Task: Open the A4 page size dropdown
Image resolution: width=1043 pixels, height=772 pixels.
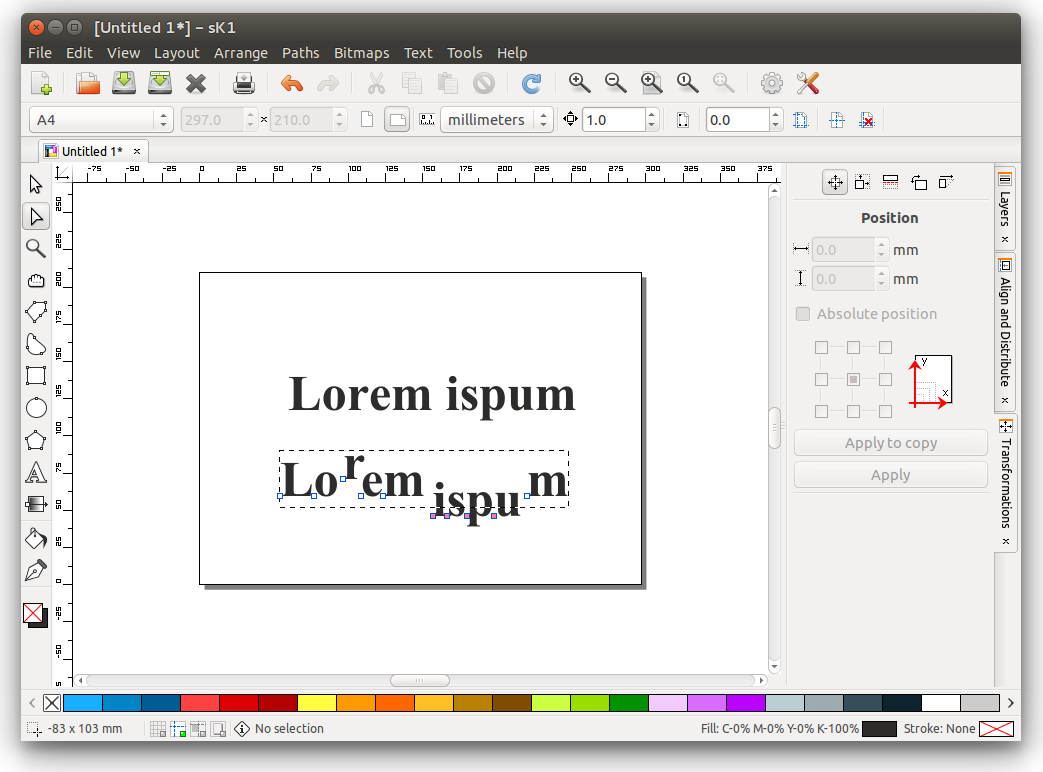Action: click(x=101, y=120)
